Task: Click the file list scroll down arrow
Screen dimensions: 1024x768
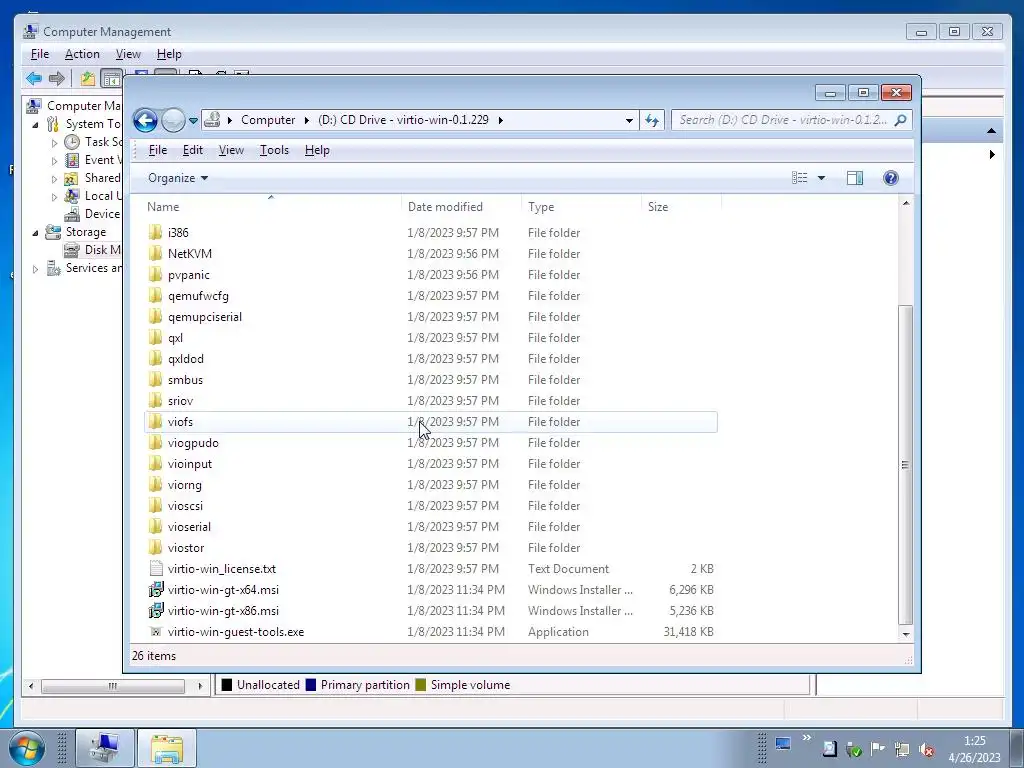Action: coord(905,634)
